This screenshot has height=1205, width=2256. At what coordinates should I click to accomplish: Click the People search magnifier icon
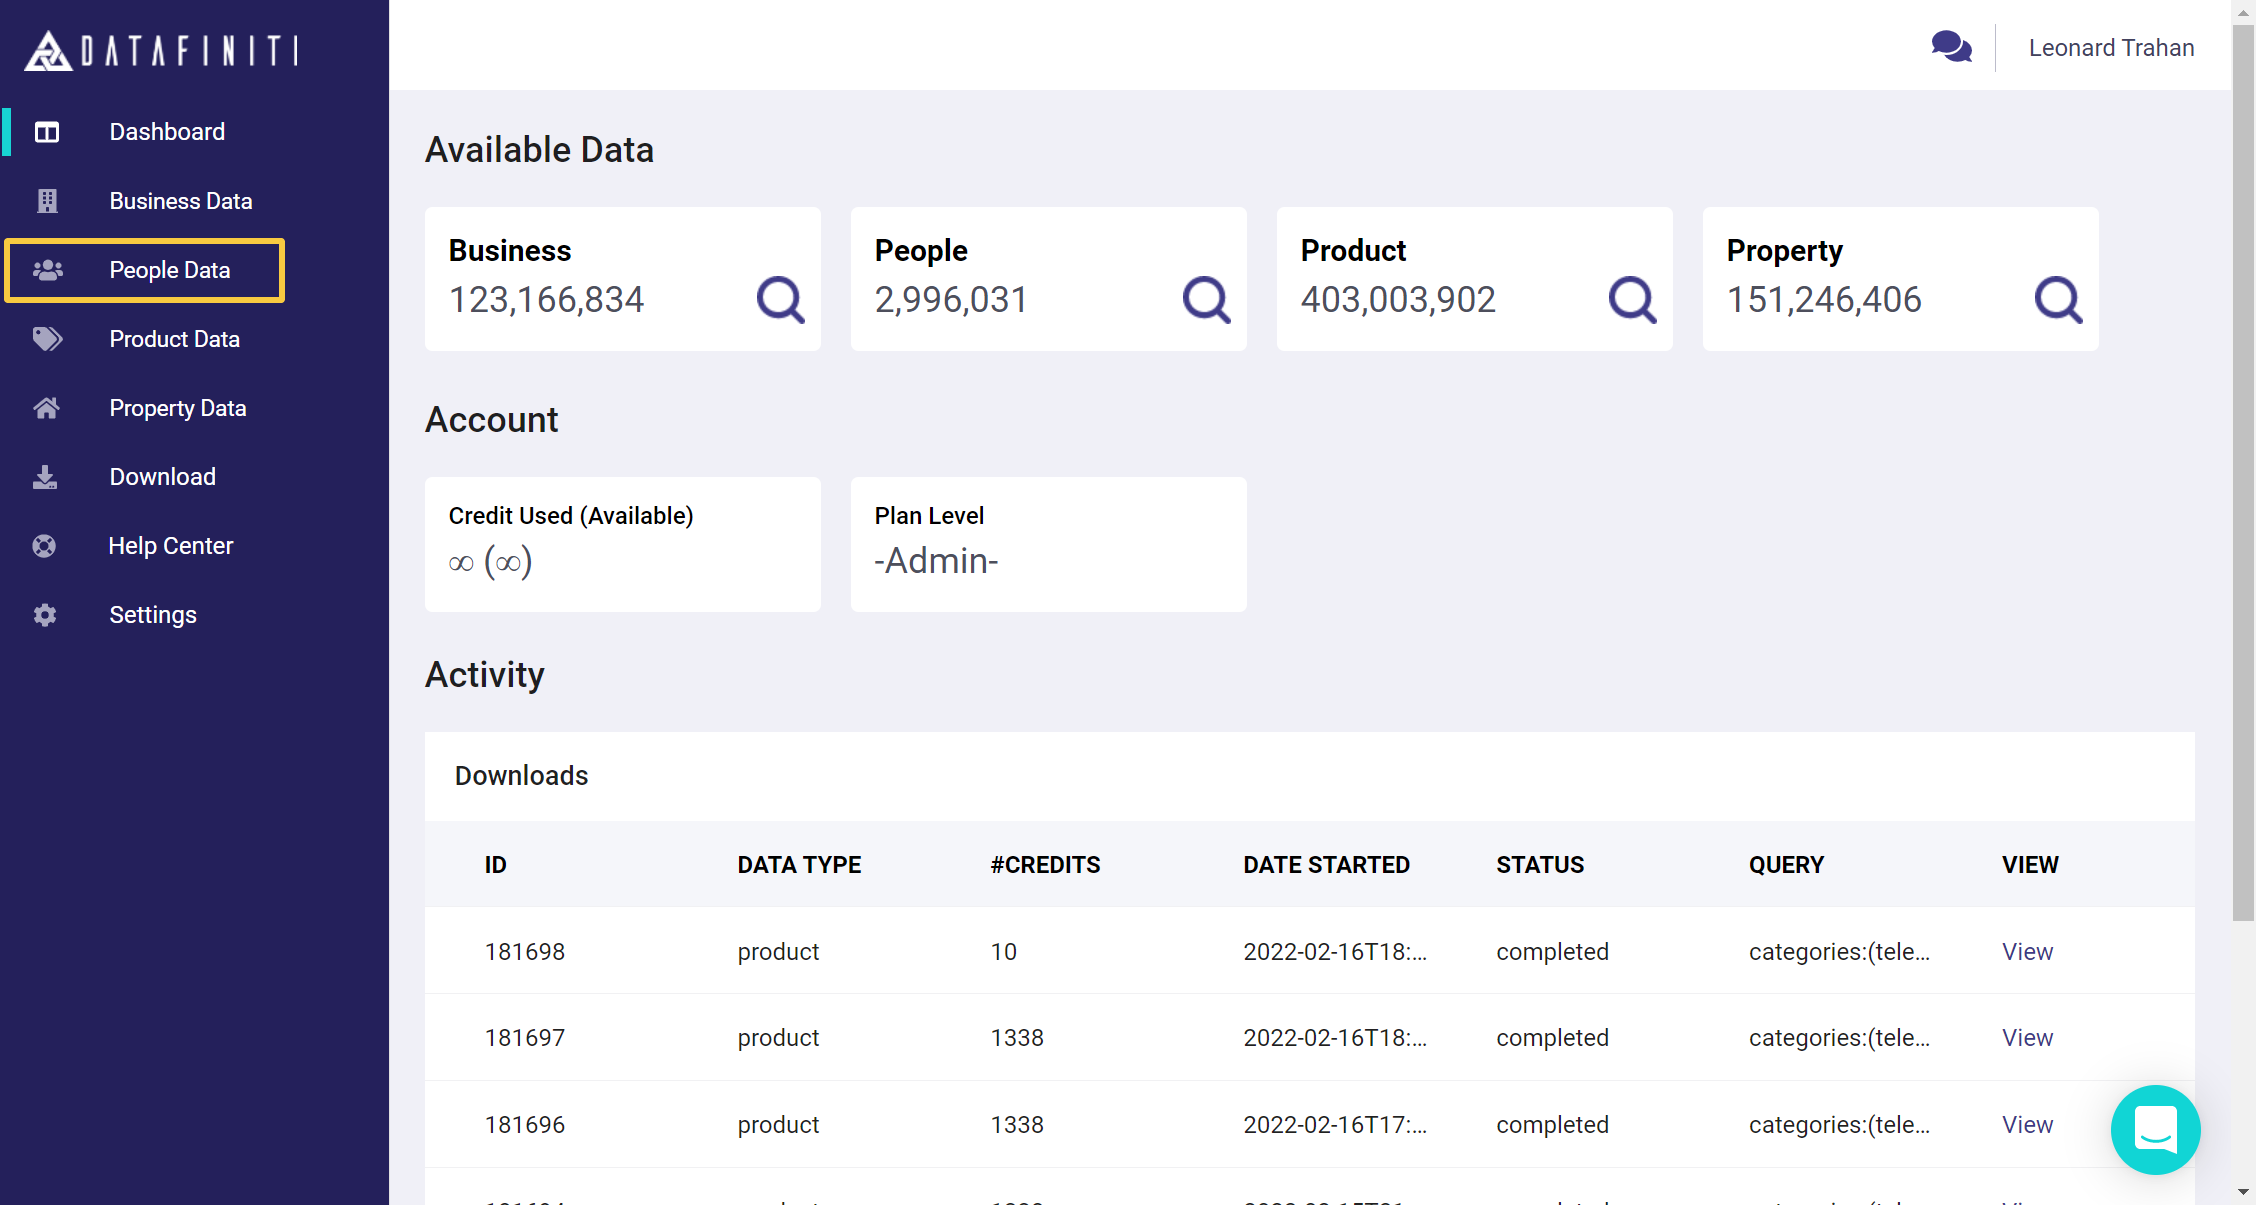1206,299
